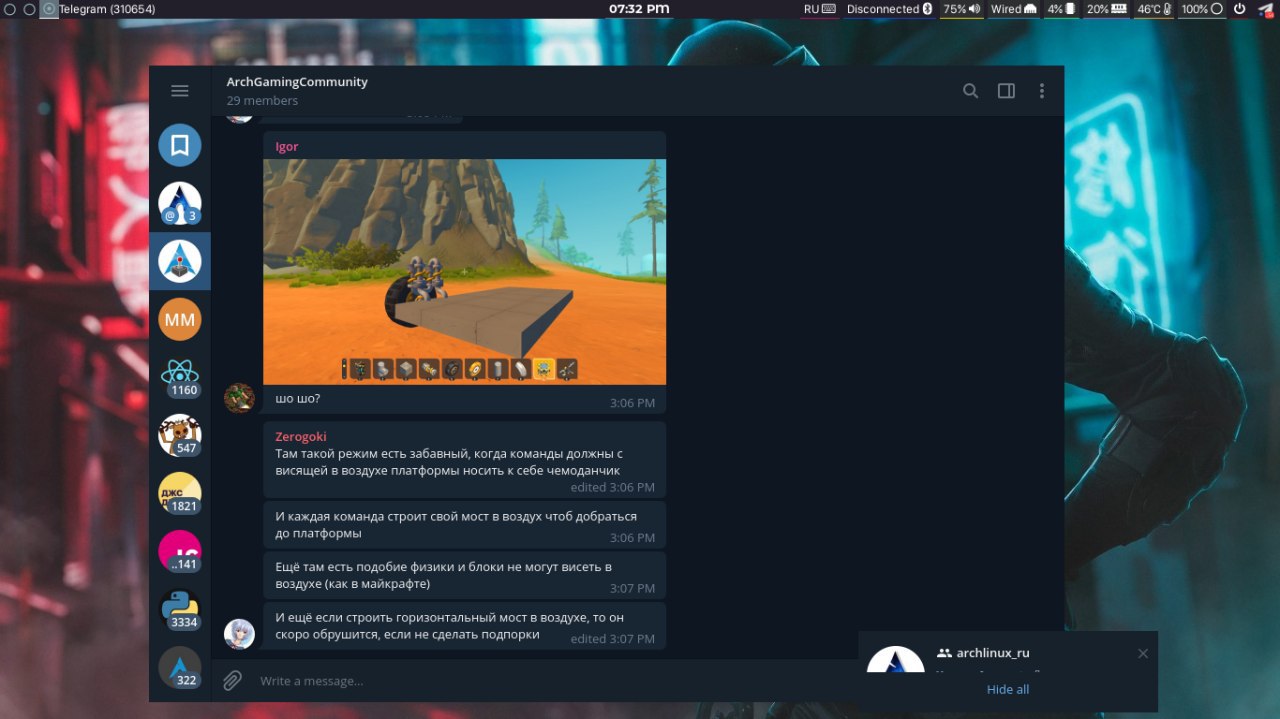This screenshot has height=719, width=1280.
Task: Open the Bluetooth Disconnected indicator
Action: 889,9
